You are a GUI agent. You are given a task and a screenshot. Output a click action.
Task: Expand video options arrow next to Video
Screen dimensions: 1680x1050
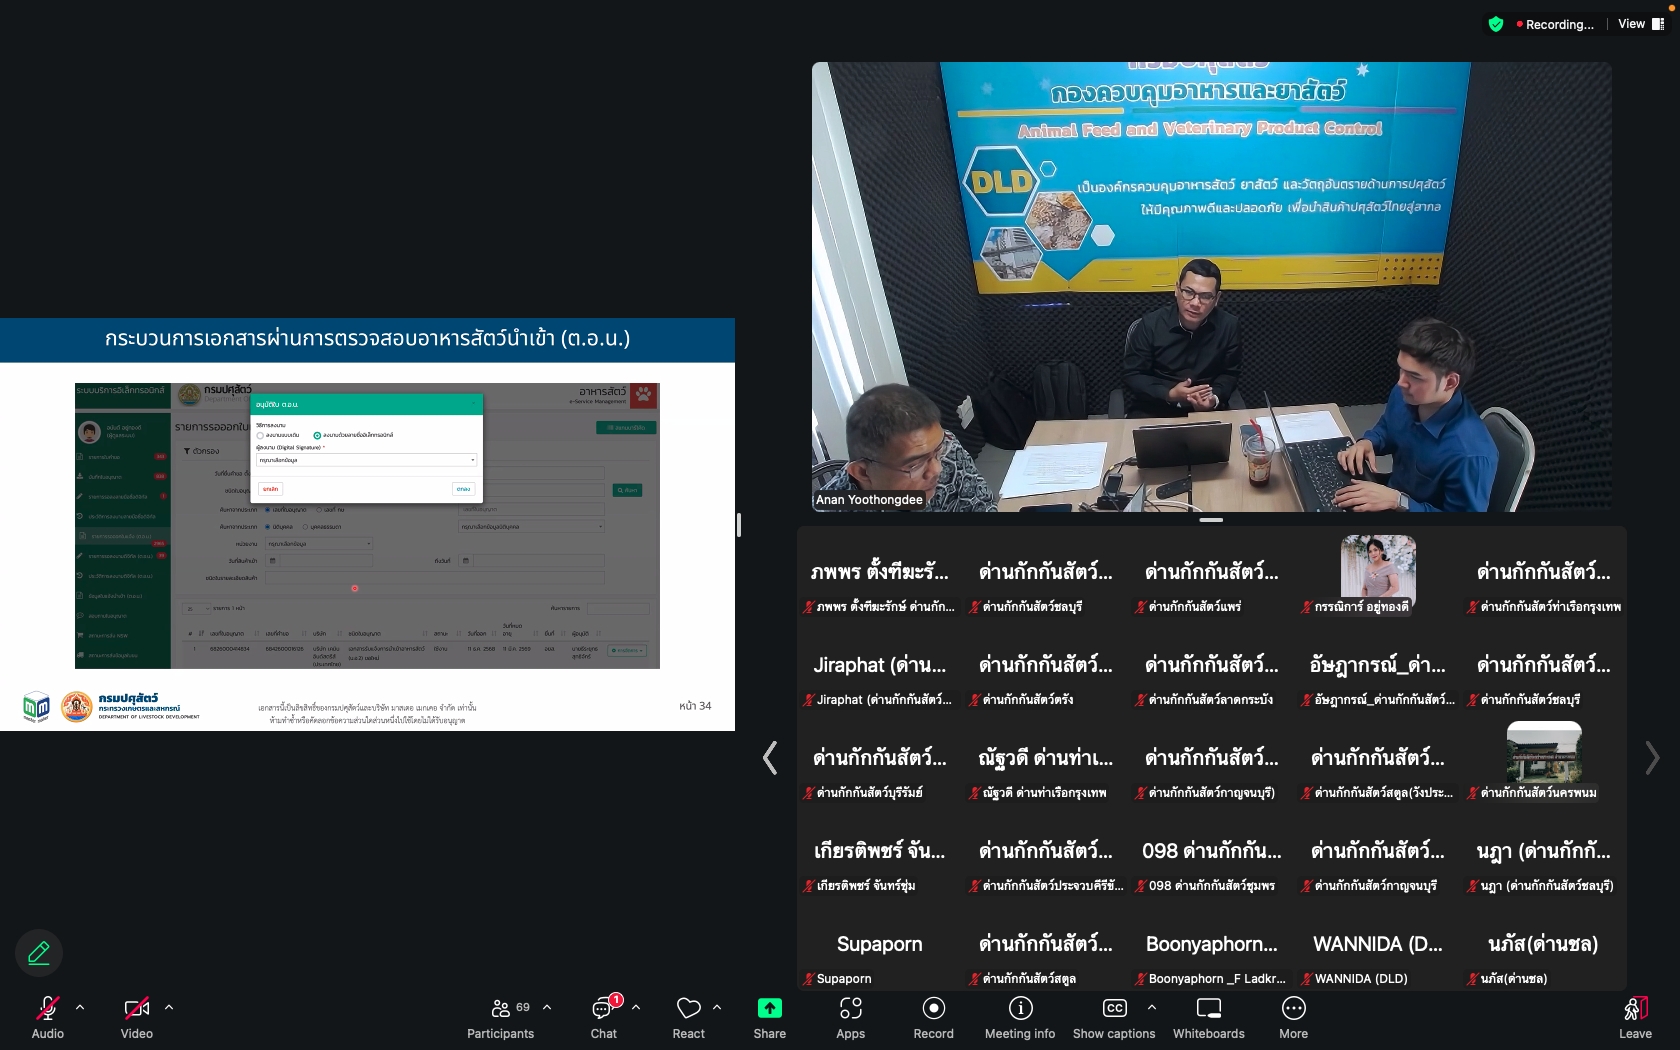[169, 1007]
